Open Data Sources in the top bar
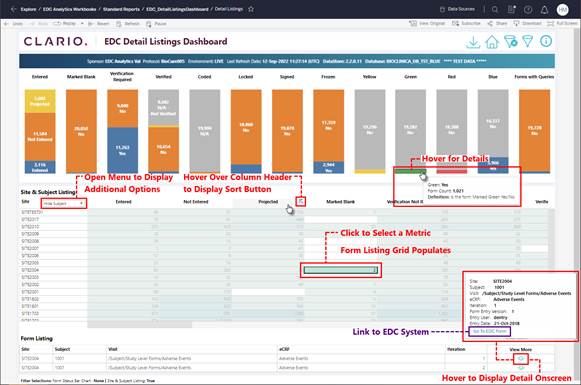The image size is (581, 385). [457, 9]
